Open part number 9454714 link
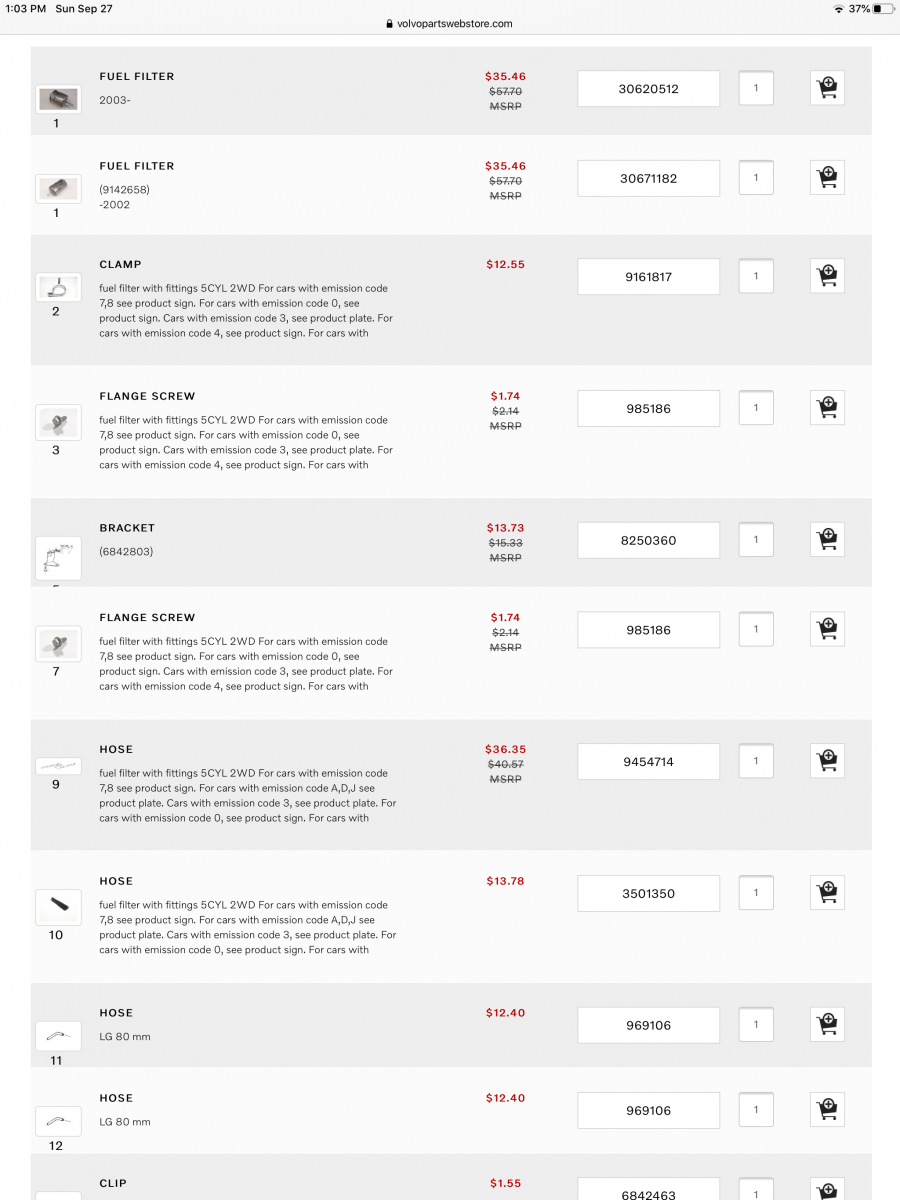 click(648, 762)
